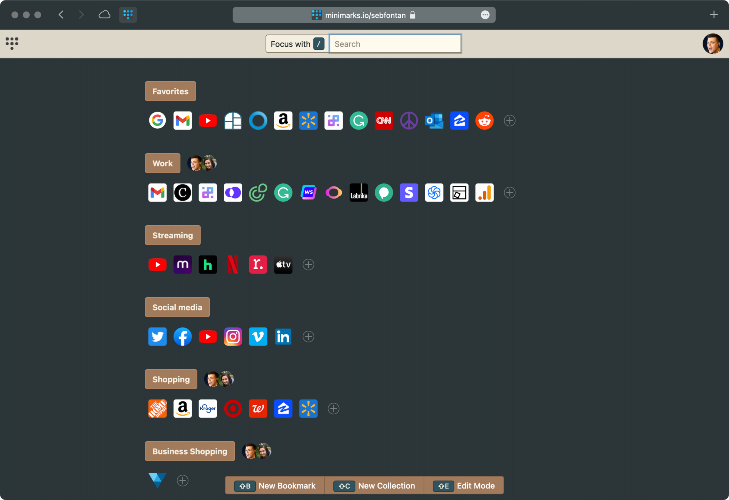The image size is (729, 500).
Task: Open the pink ring bookmark in Work
Action: (333, 193)
